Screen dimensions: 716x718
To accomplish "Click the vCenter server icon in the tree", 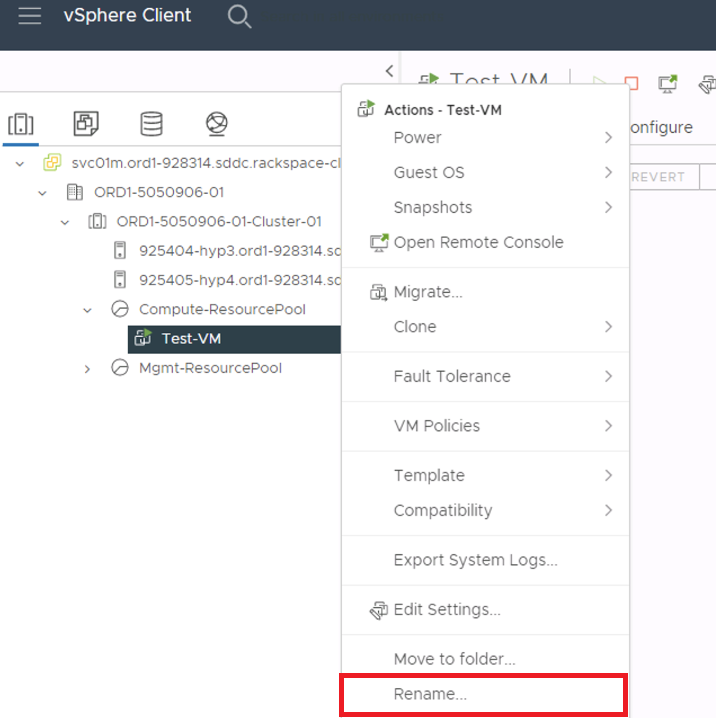I will pos(52,163).
